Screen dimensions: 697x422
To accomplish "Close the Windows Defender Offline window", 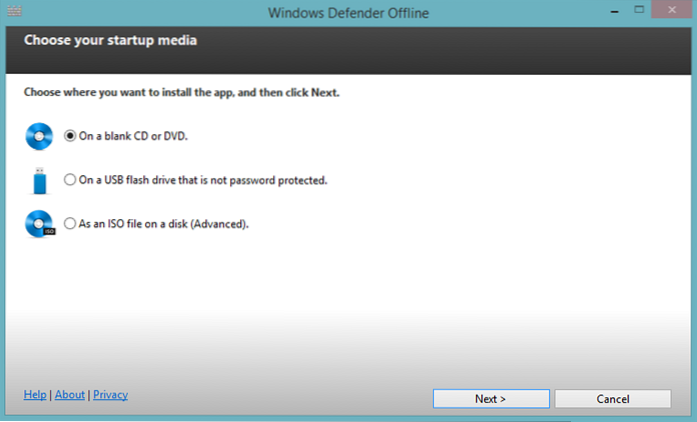I will point(672,9).
